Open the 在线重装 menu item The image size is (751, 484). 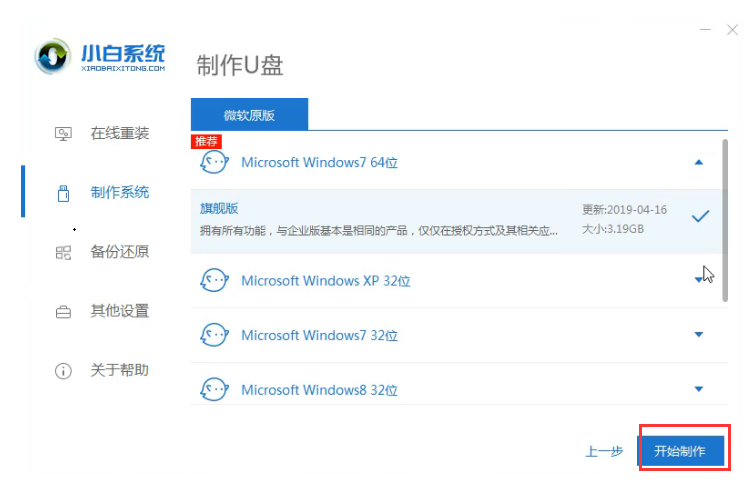point(120,133)
